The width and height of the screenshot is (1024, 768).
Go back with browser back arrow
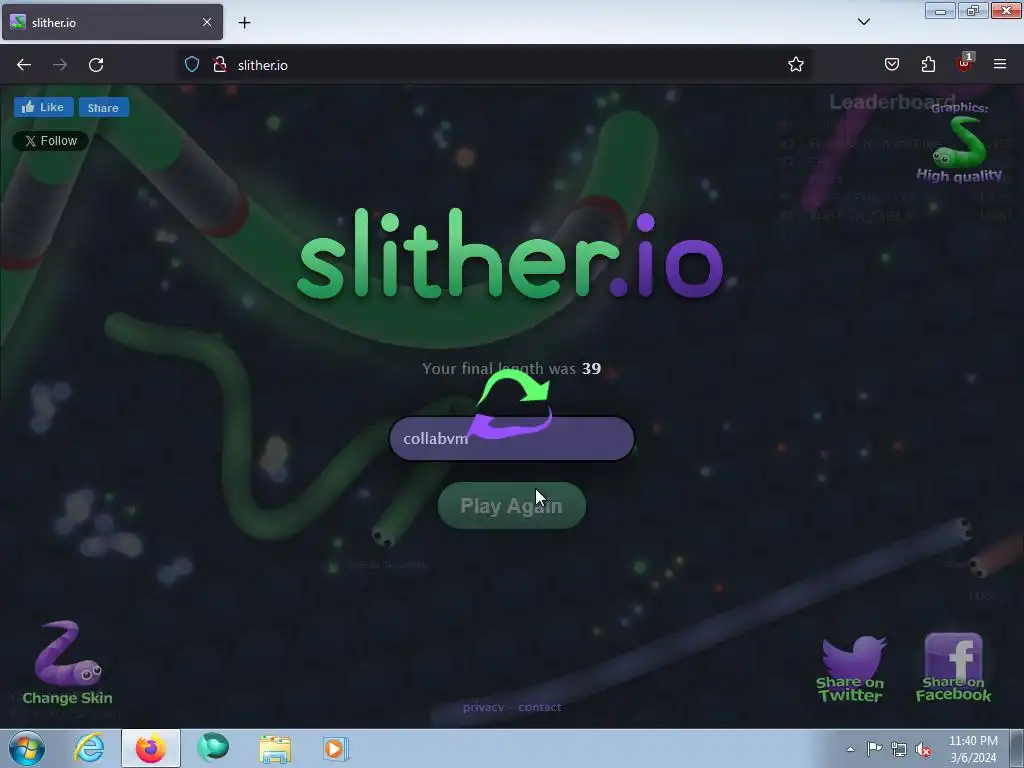[x=24, y=65]
